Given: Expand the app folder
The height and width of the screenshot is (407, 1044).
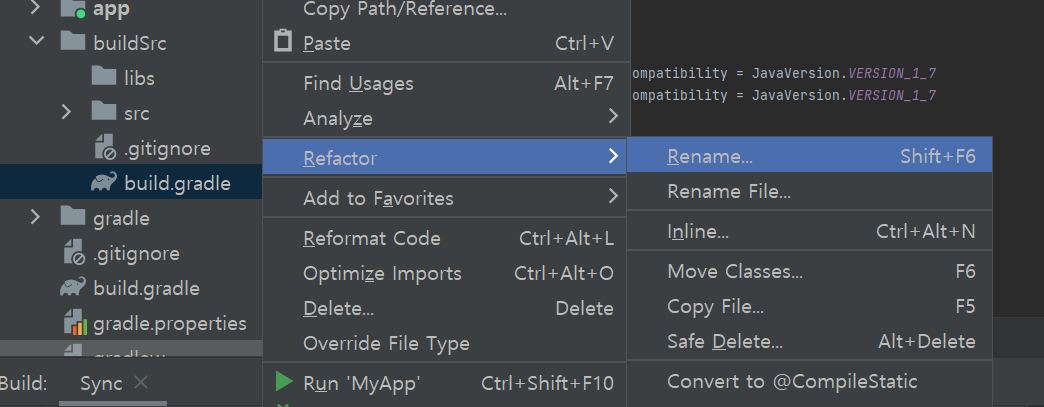Looking at the screenshot, I should (x=35, y=8).
